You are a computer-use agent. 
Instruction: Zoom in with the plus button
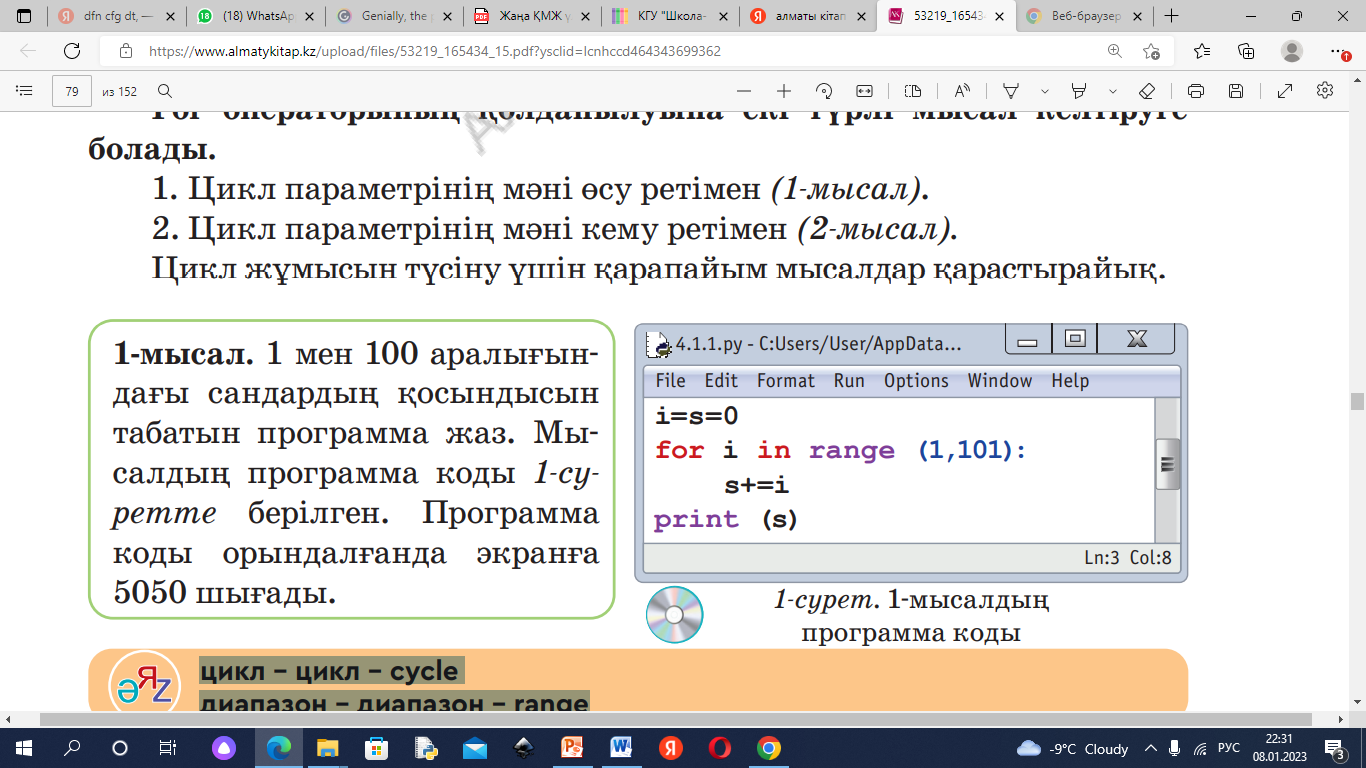pyautogui.click(x=784, y=91)
